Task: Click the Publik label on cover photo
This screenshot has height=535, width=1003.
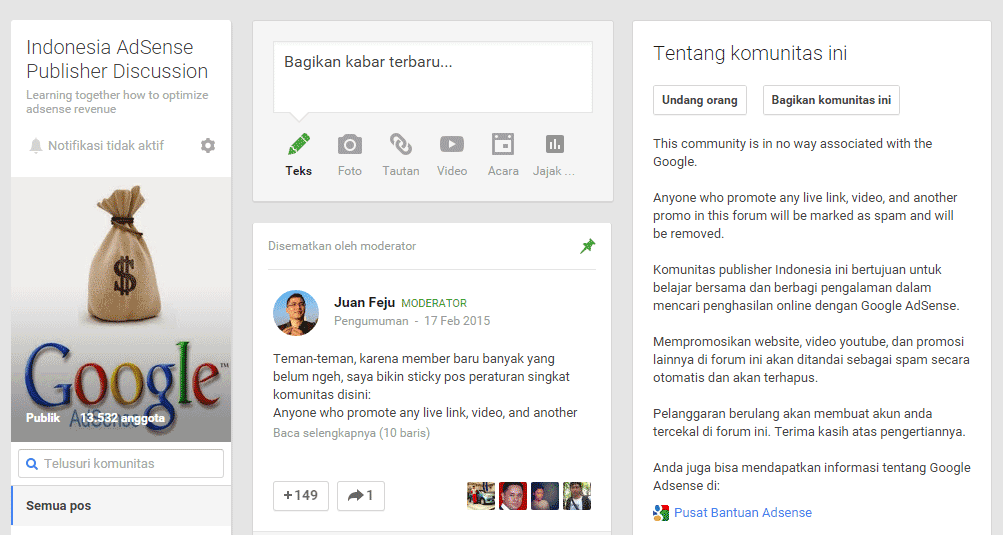Action: click(43, 418)
